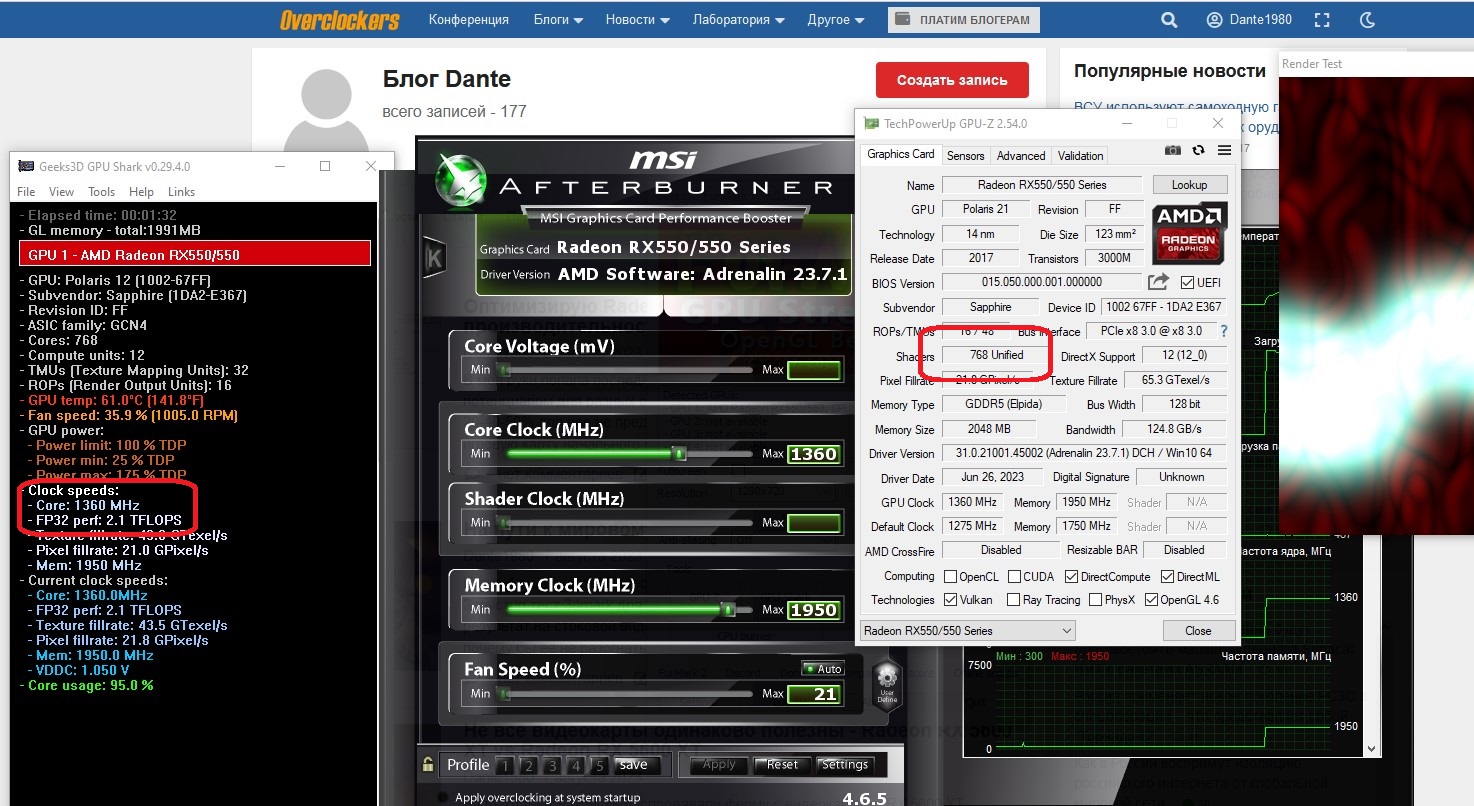
Task: Open the Tools menu in GPU Shark
Action: pyautogui.click(x=101, y=192)
